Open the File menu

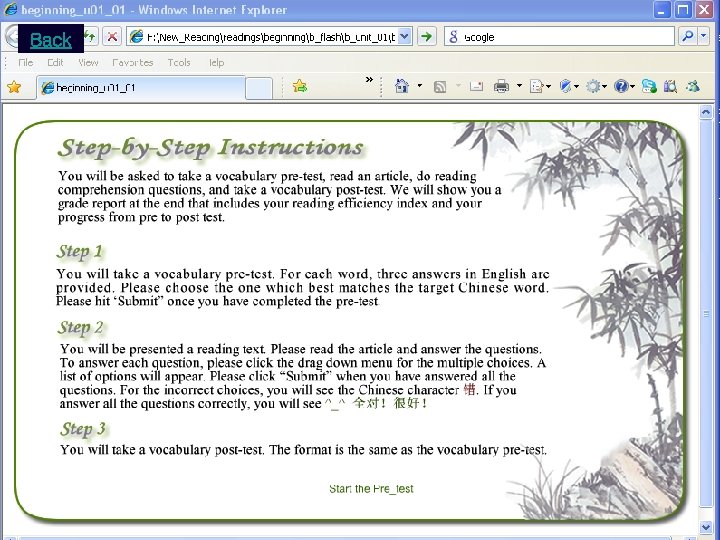[x=26, y=62]
